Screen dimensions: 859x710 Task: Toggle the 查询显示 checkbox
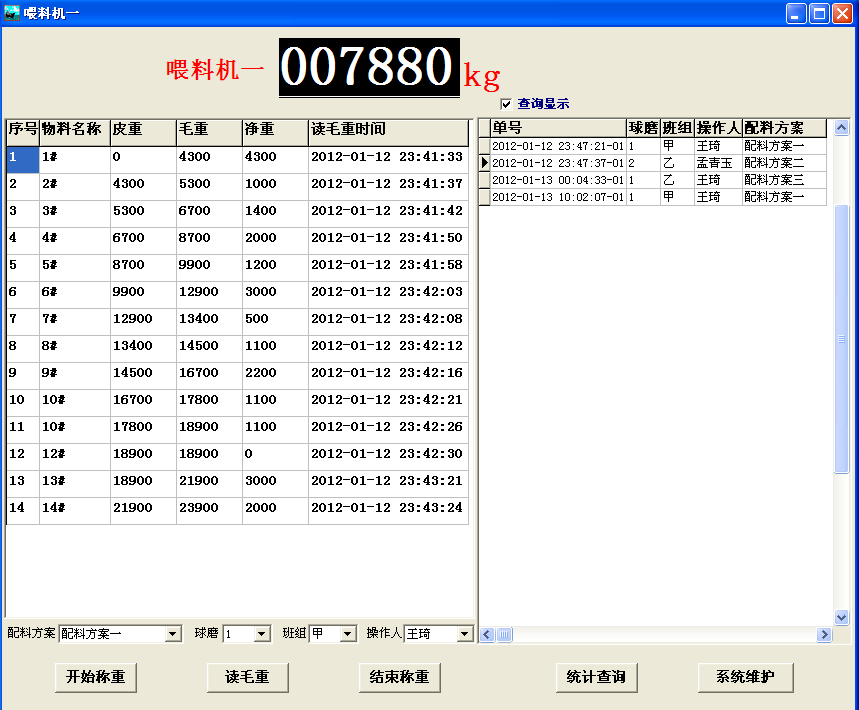(x=505, y=104)
